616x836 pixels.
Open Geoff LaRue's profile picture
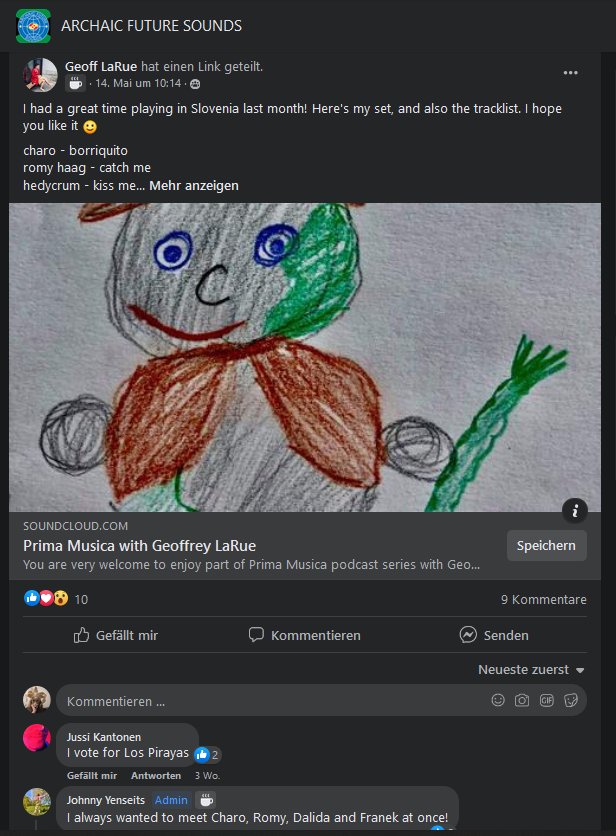(39, 75)
